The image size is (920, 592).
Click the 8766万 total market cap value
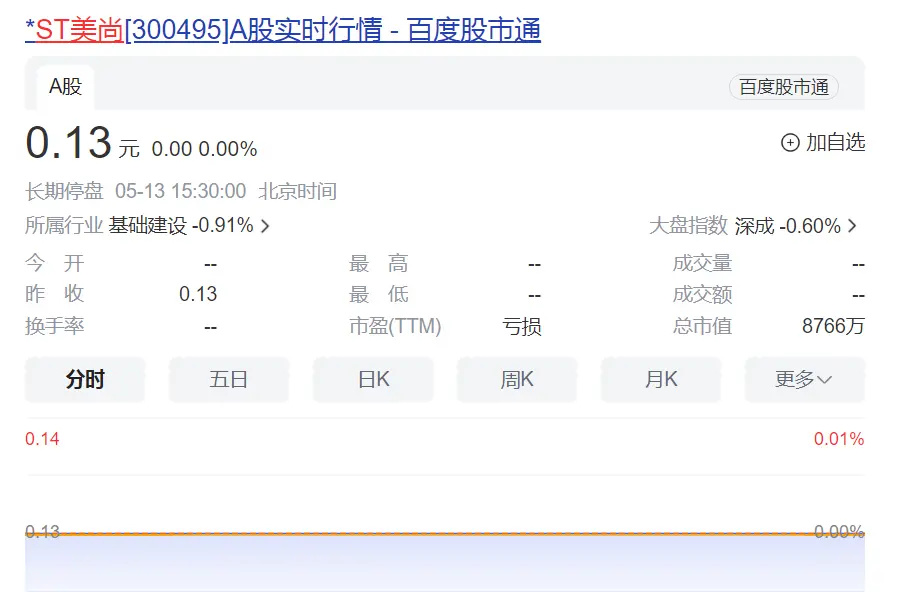tap(833, 325)
